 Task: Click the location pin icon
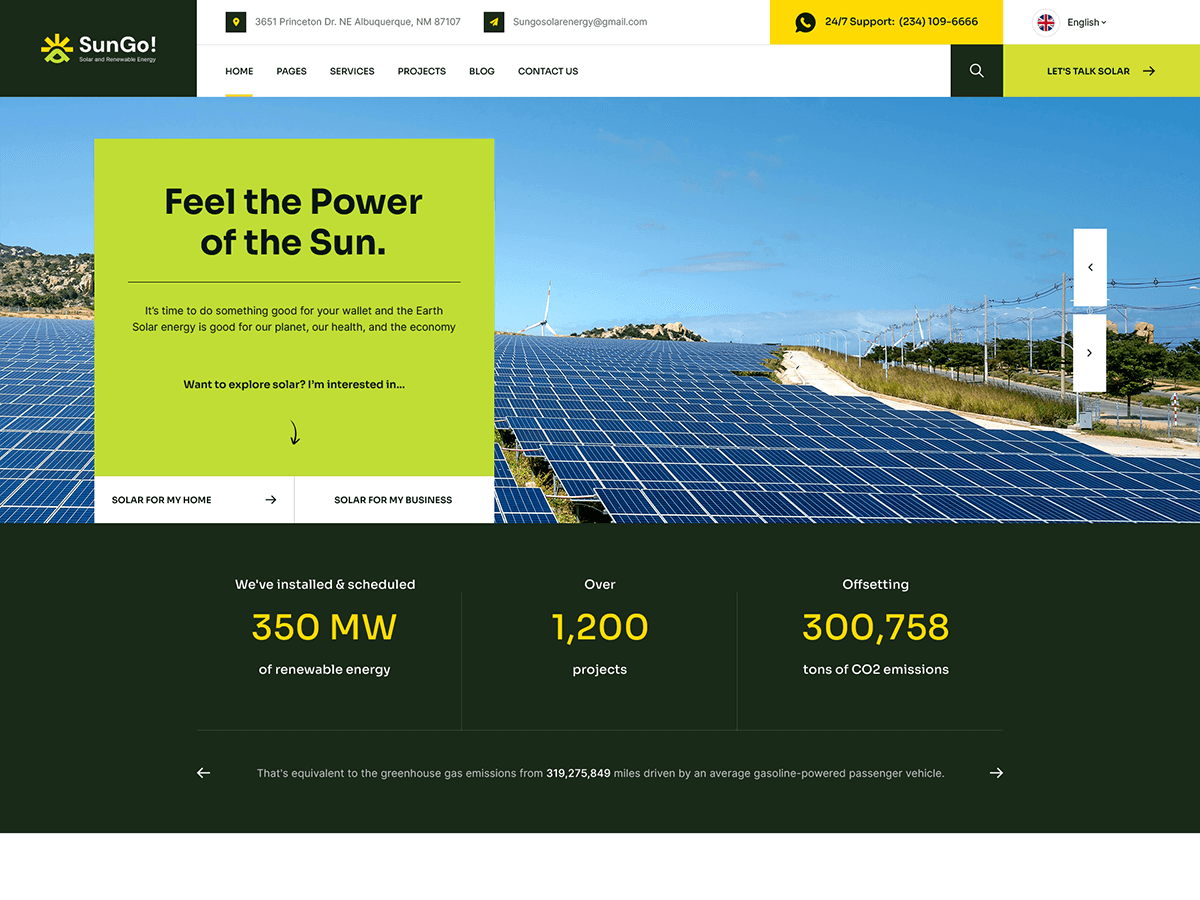[x=236, y=22]
